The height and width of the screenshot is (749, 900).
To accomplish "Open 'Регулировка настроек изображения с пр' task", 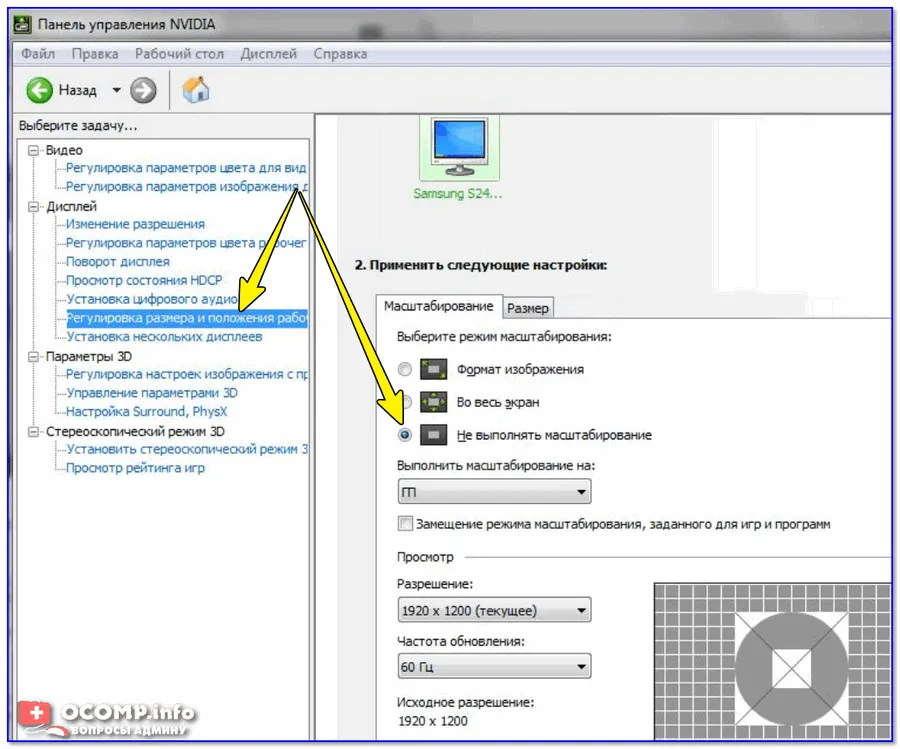I will (187, 374).
